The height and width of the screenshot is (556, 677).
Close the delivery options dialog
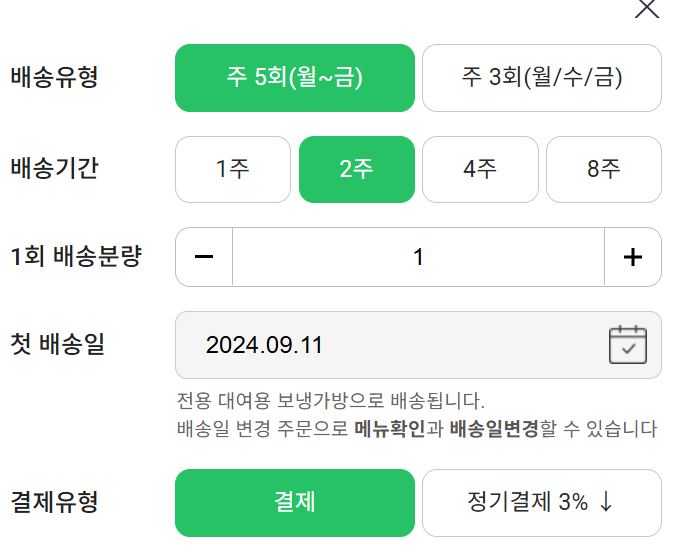tap(648, 8)
